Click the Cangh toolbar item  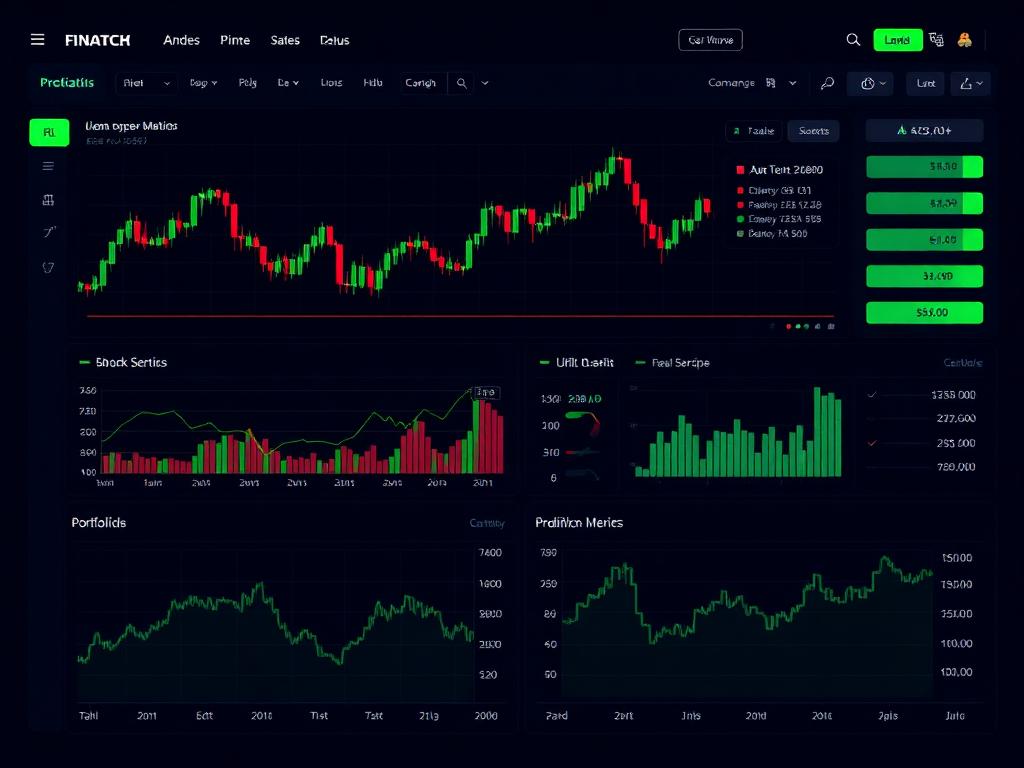point(420,83)
